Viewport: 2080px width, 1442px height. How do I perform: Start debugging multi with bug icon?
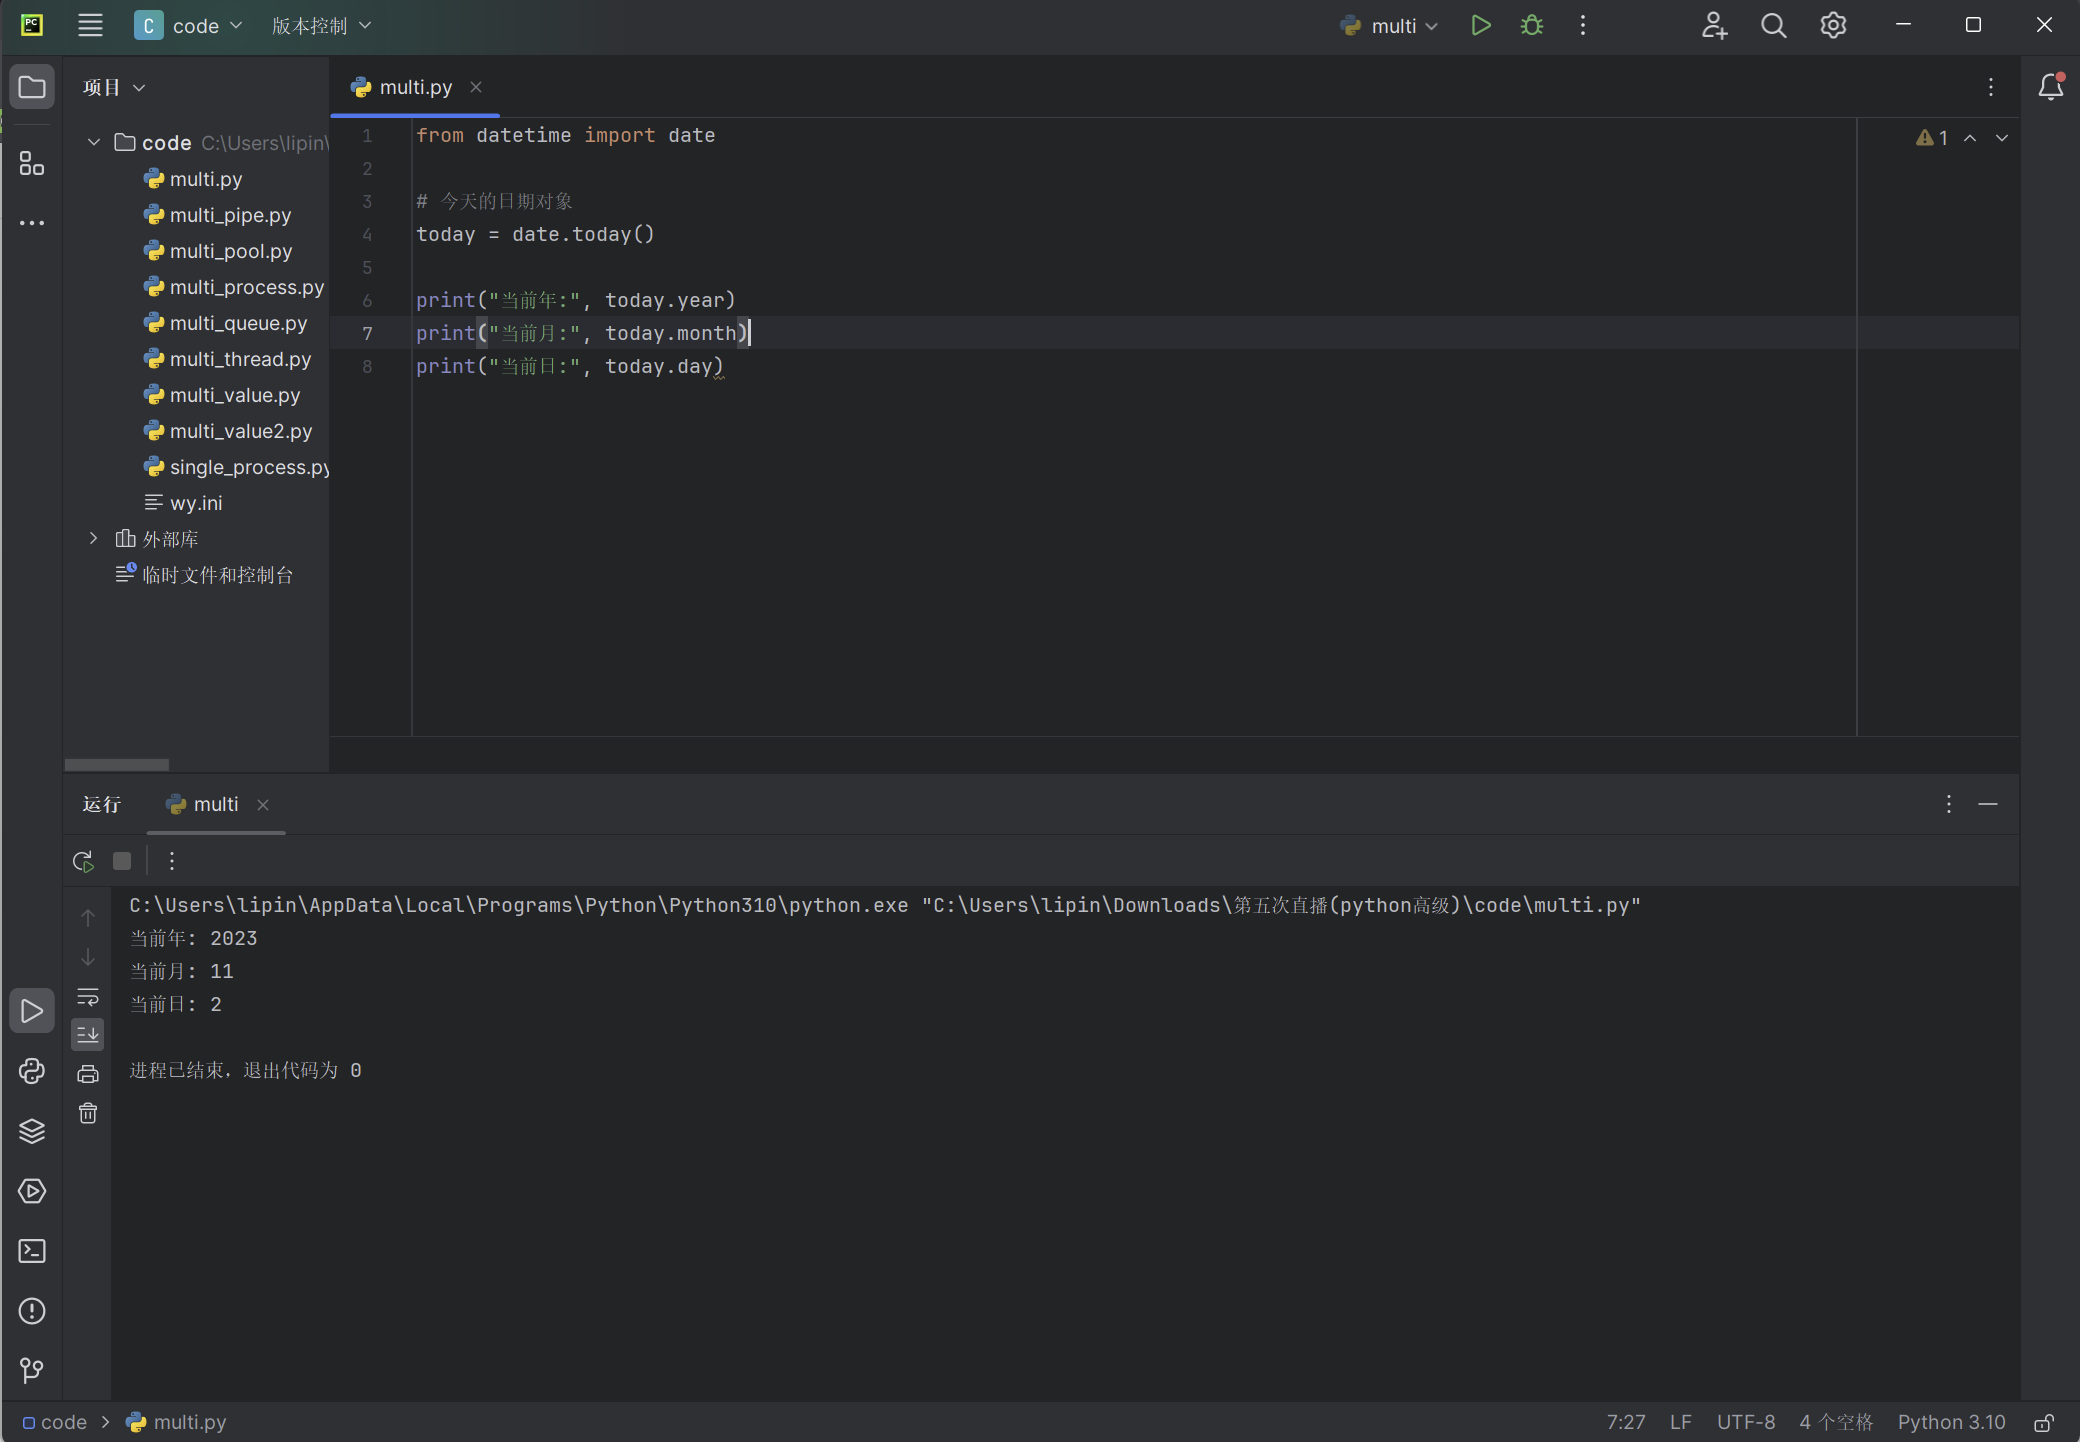tap(1531, 26)
